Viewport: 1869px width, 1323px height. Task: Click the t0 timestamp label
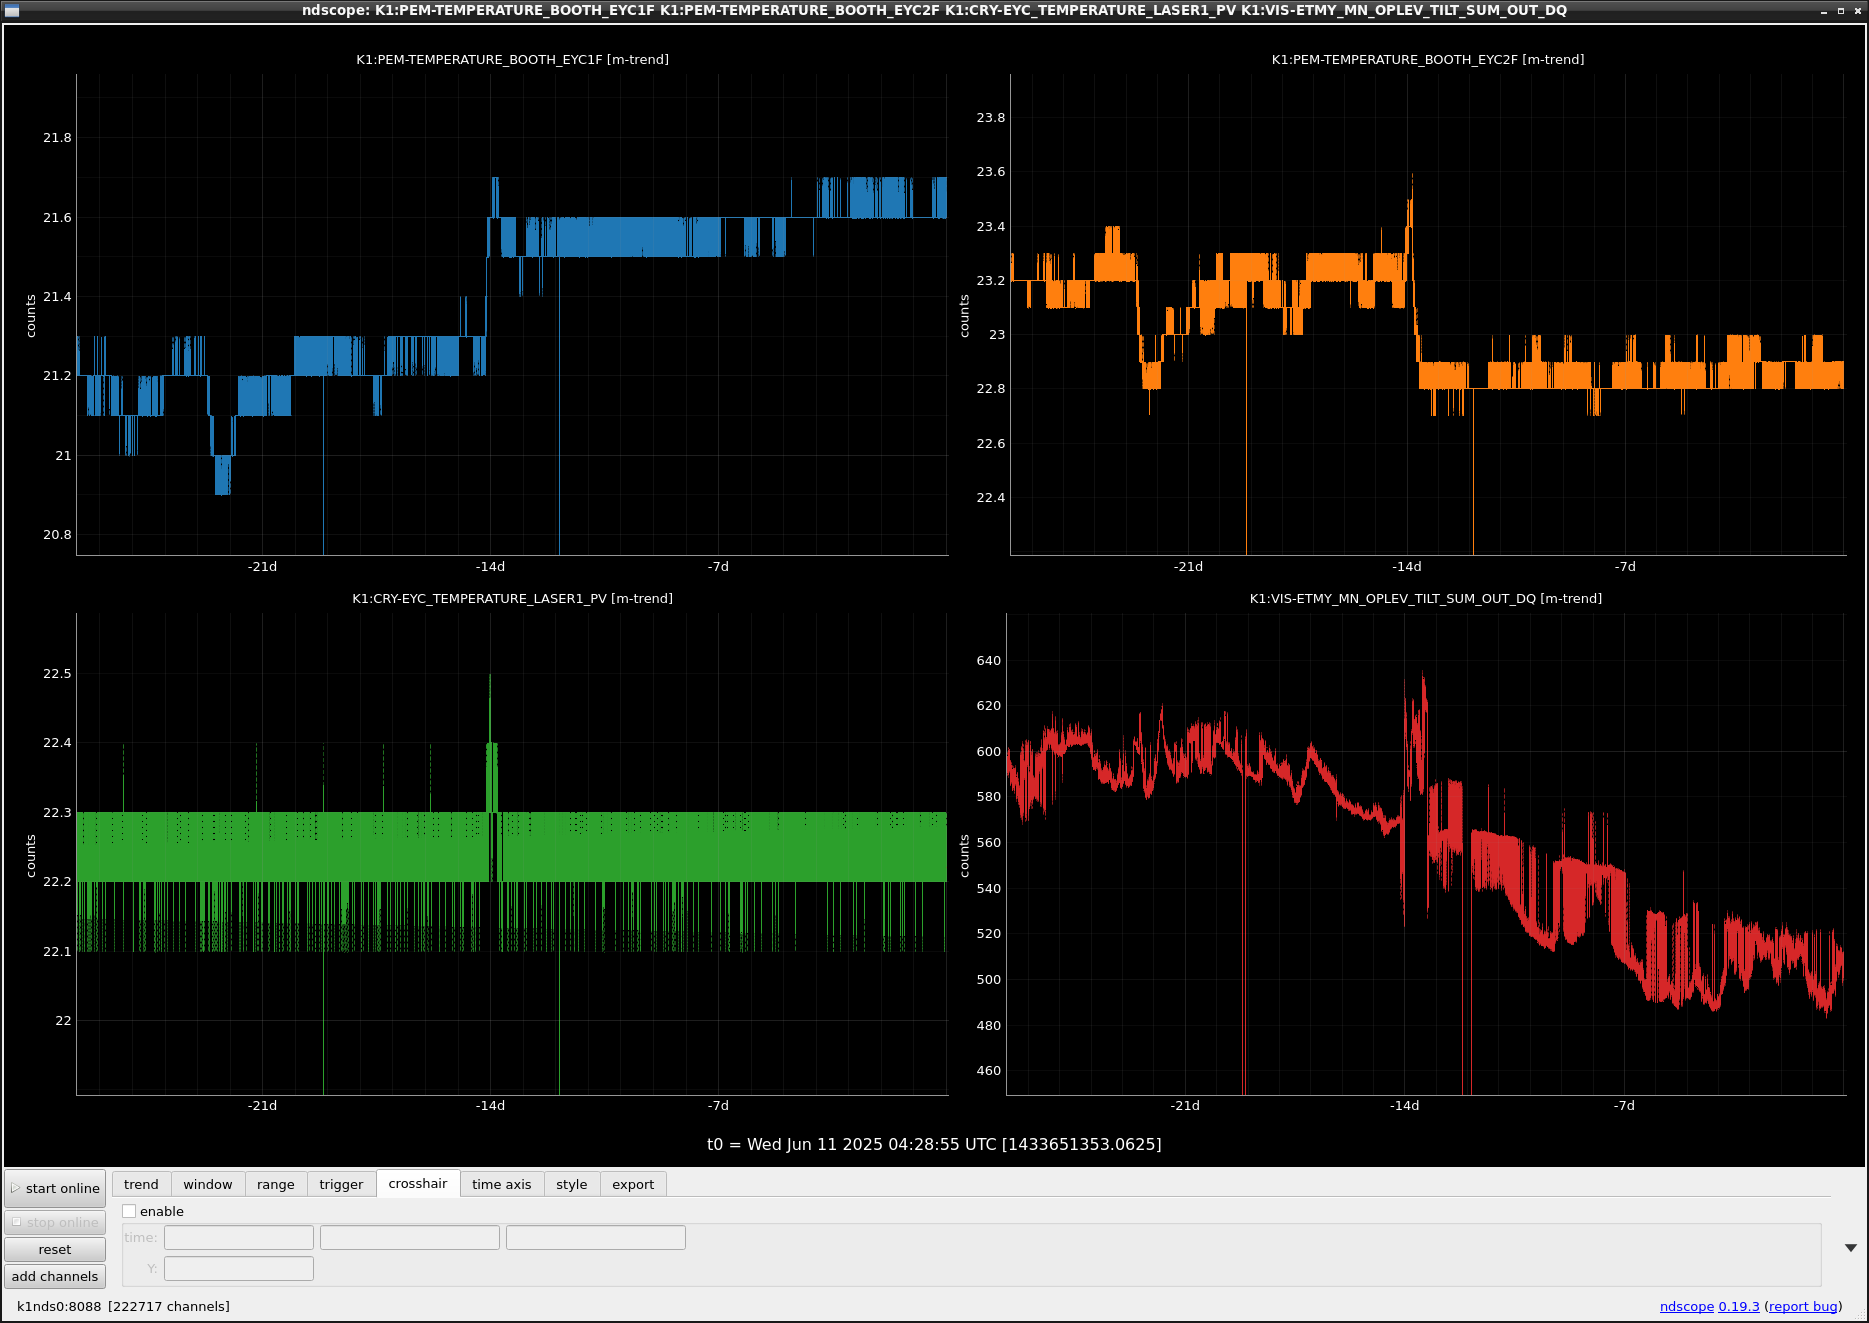tap(934, 1144)
